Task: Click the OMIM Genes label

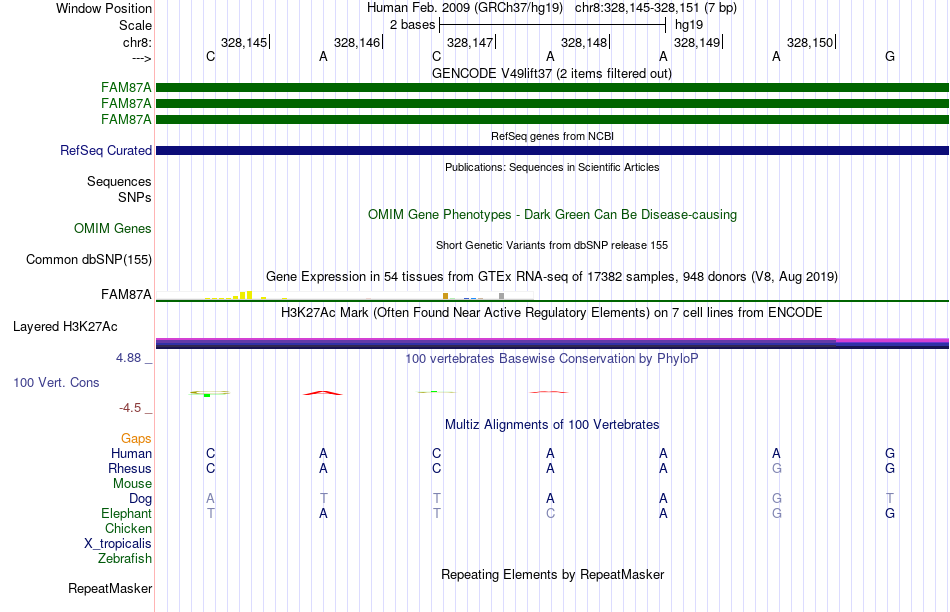Action: pyautogui.click(x=112, y=228)
